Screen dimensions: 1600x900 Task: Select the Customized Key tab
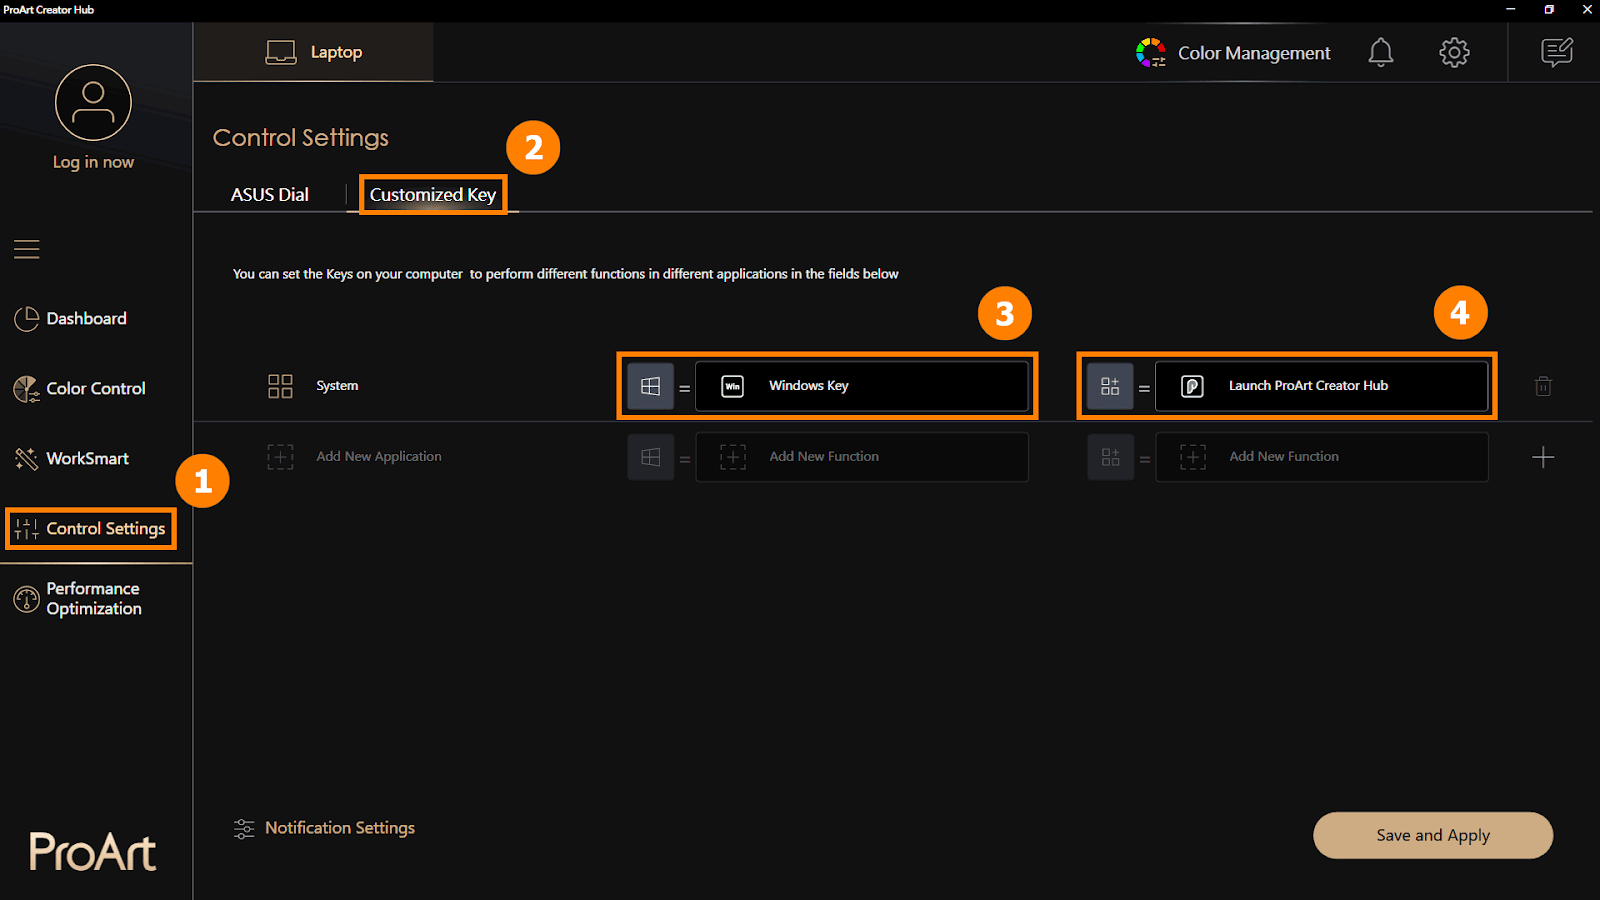point(433,194)
